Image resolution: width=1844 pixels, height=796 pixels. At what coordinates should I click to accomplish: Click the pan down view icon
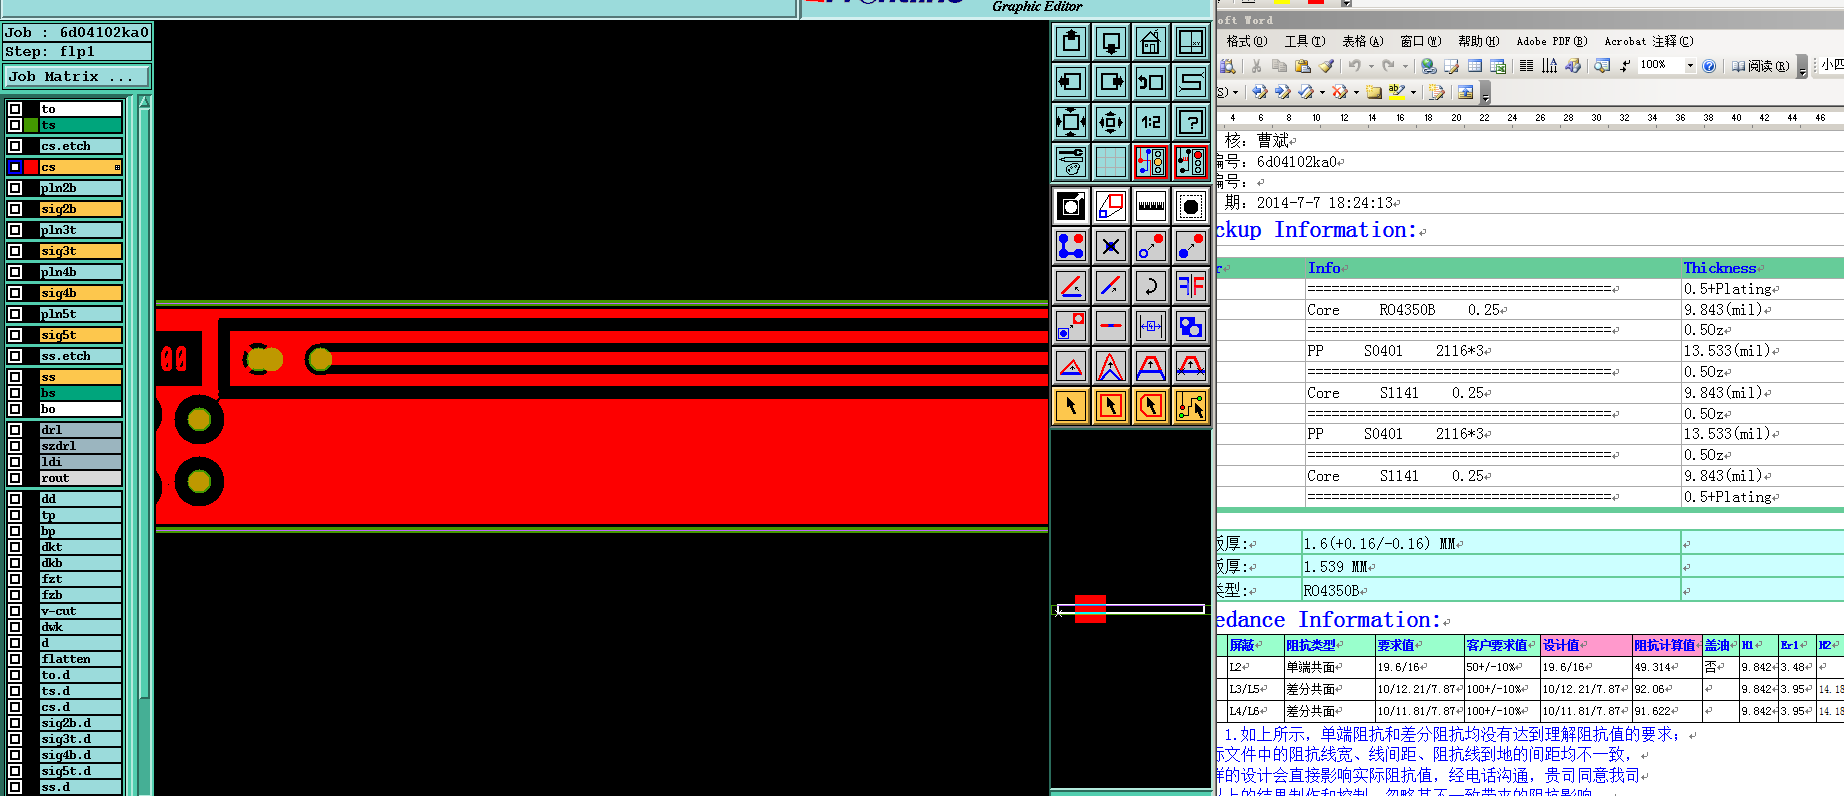[1111, 42]
